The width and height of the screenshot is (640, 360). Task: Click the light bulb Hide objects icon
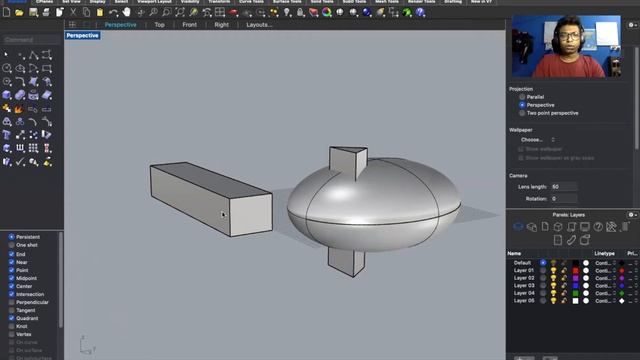pyautogui.click(x=287, y=13)
